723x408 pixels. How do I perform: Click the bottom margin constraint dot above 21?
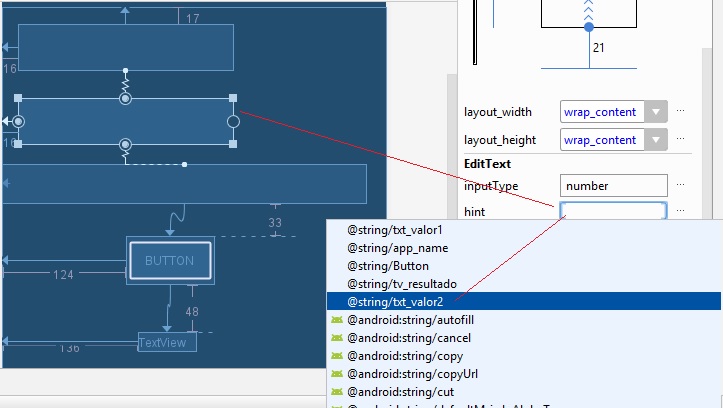(588, 28)
